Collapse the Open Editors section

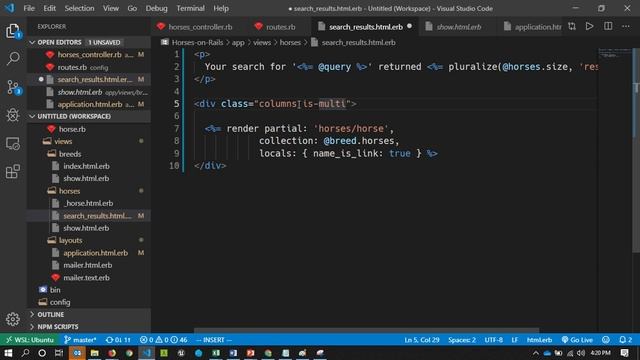[x=58, y=42]
